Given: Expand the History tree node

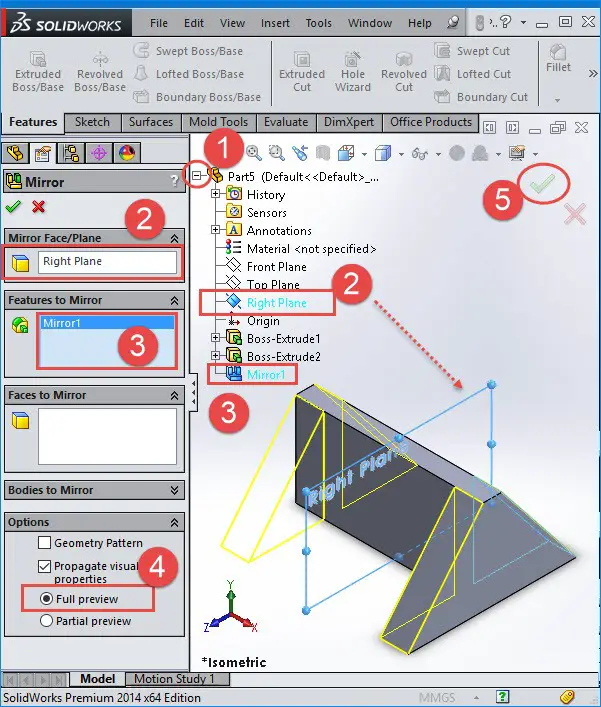Looking at the screenshot, I should 216,194.
